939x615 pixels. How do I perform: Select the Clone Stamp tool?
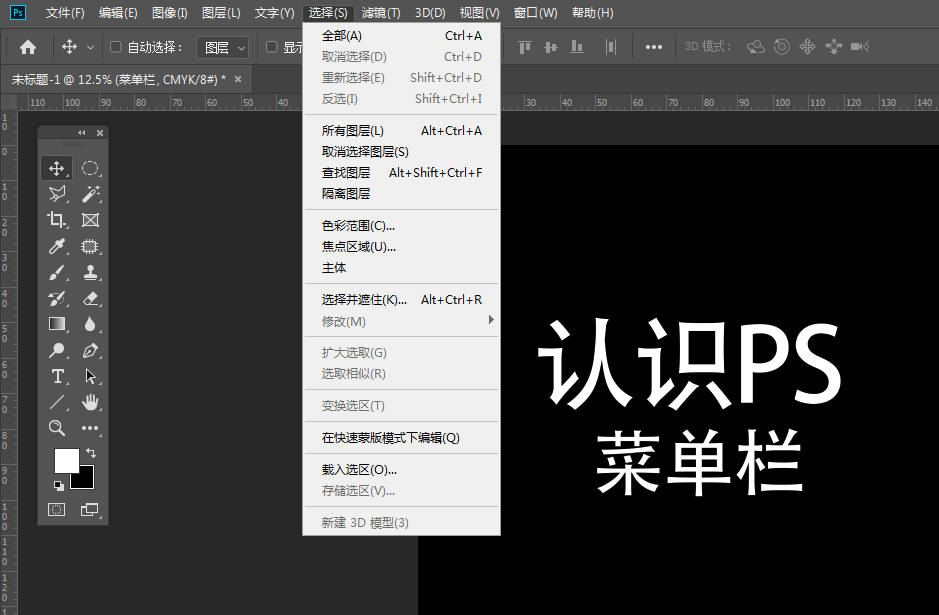click(x=91, y=271)
